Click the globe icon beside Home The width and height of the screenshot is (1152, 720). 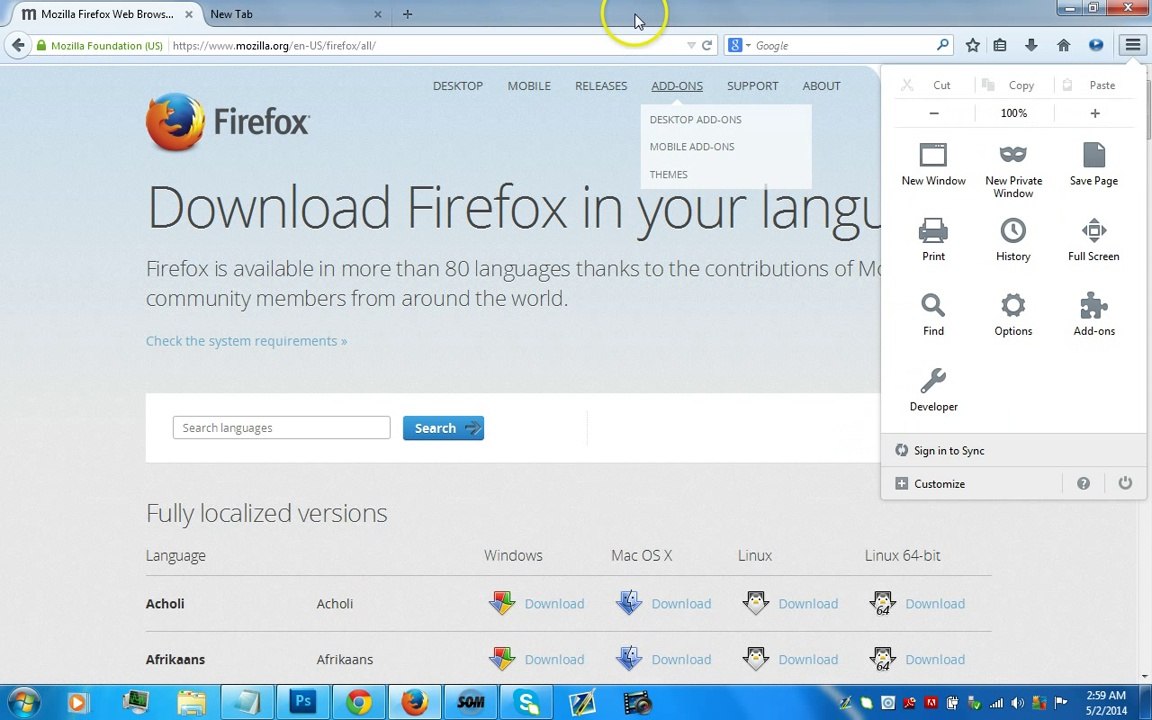click(1095, 46)
